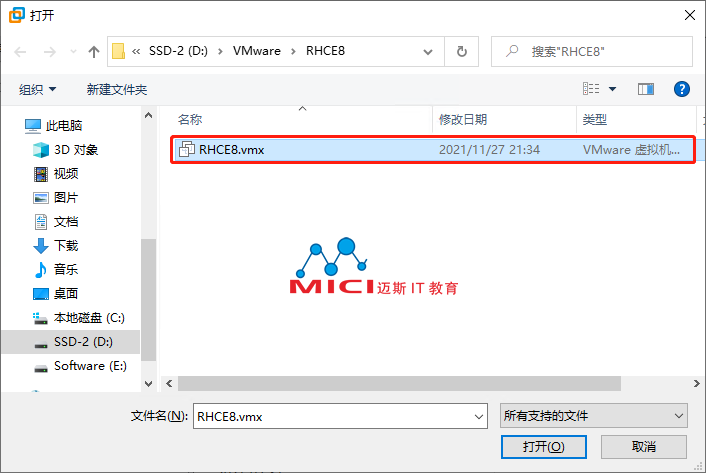Click the 打开(O) button
Image resolution: width=706 pixels, height=473 pixels.
point(544,447)
